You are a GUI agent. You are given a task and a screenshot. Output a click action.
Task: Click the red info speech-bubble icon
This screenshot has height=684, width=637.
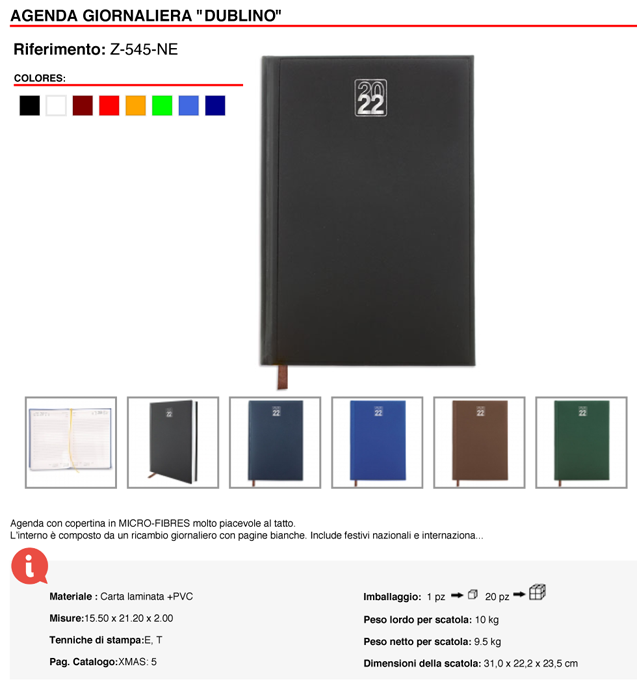tap(29, 566)
